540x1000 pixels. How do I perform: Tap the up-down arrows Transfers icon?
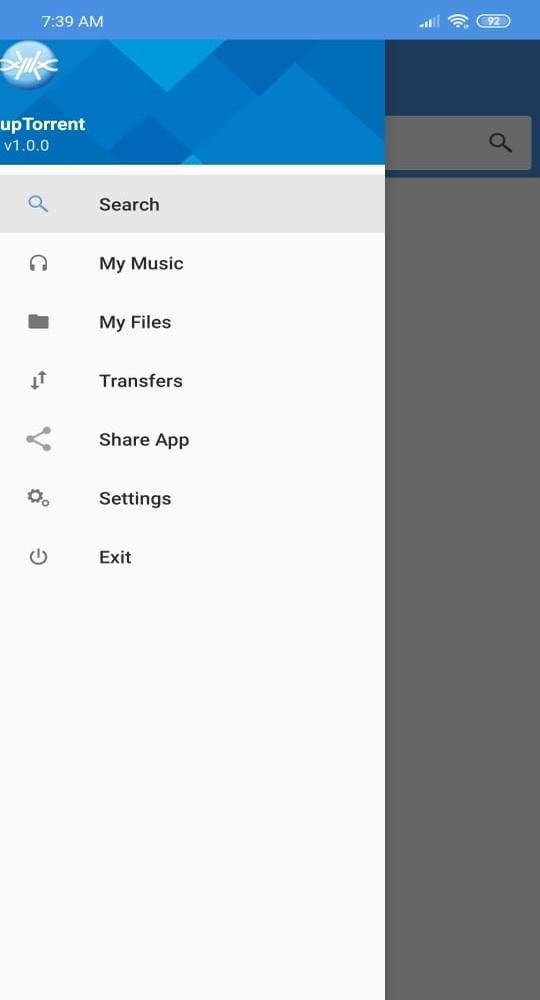click(38, 381)
